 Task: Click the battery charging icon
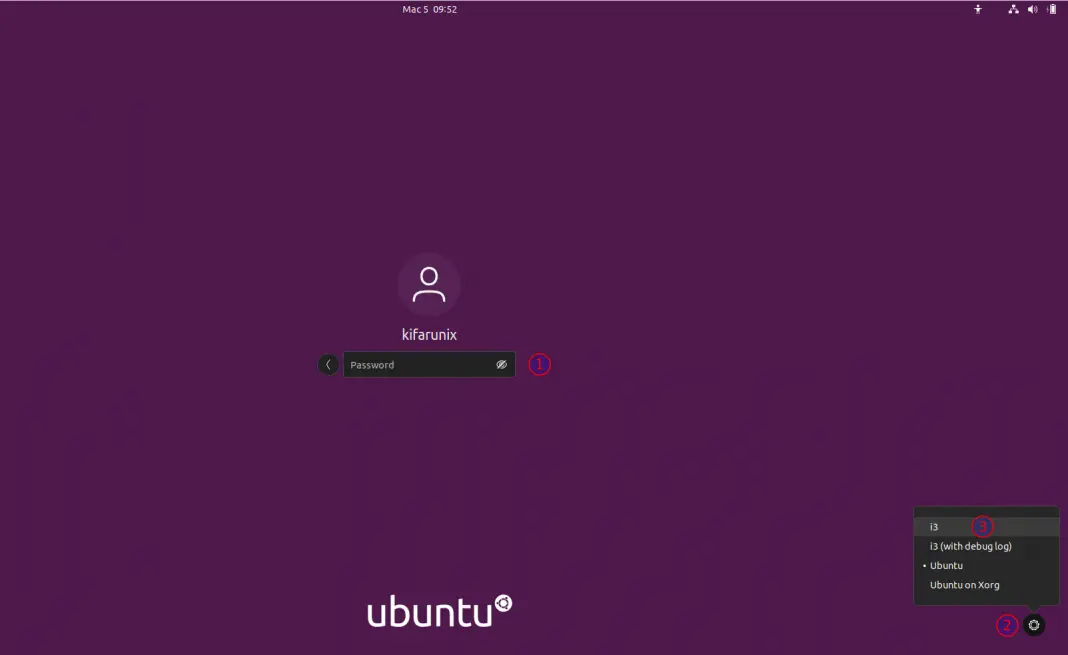point(1051,9)
